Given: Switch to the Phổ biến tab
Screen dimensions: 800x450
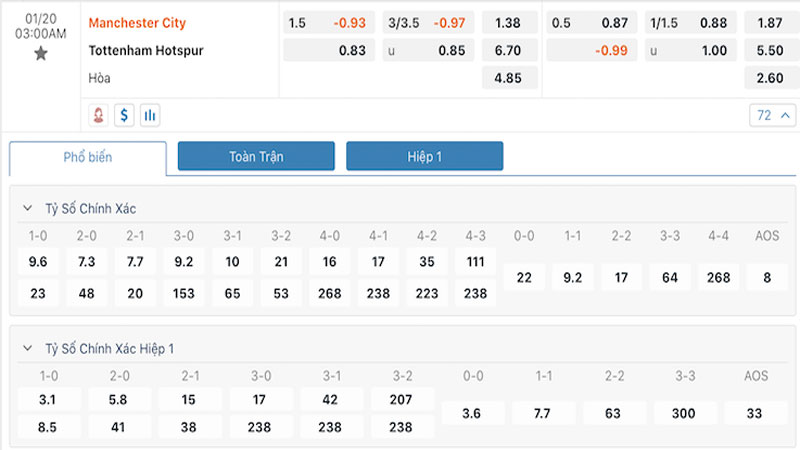Looking at the screenshot, I should click(x=88, y=157).
